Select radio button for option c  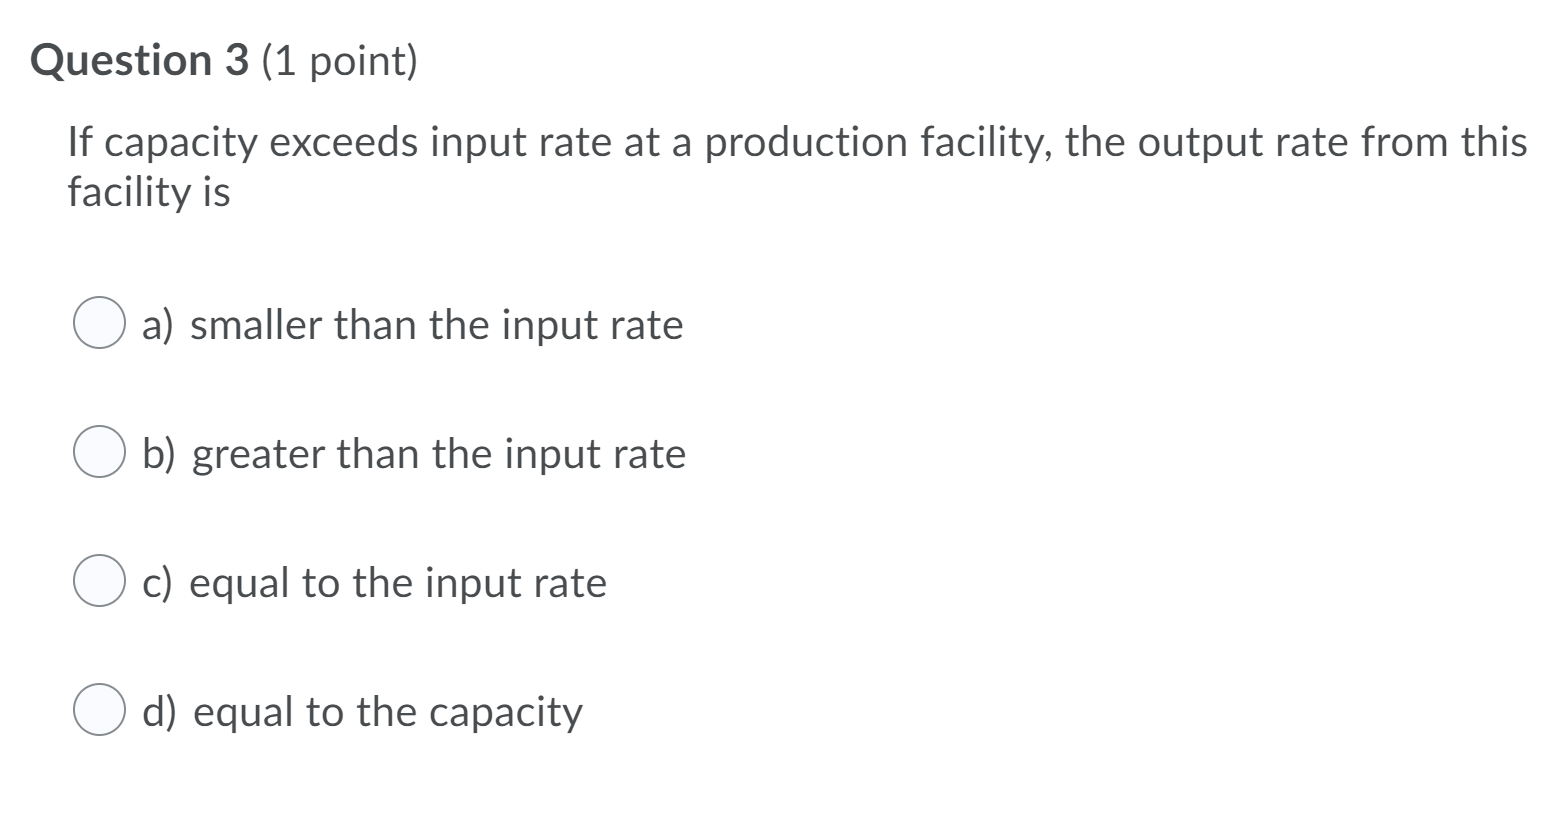99,583
